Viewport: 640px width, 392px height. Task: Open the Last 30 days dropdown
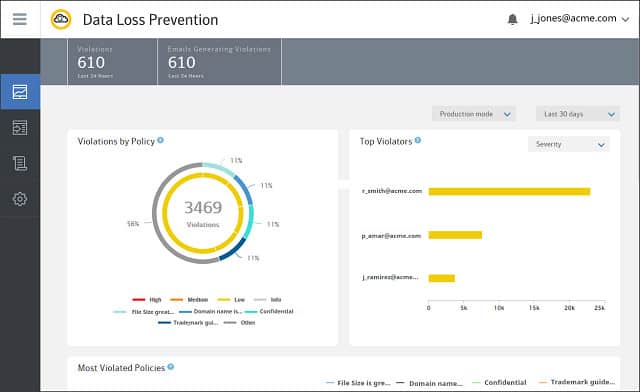coord(578,114)
